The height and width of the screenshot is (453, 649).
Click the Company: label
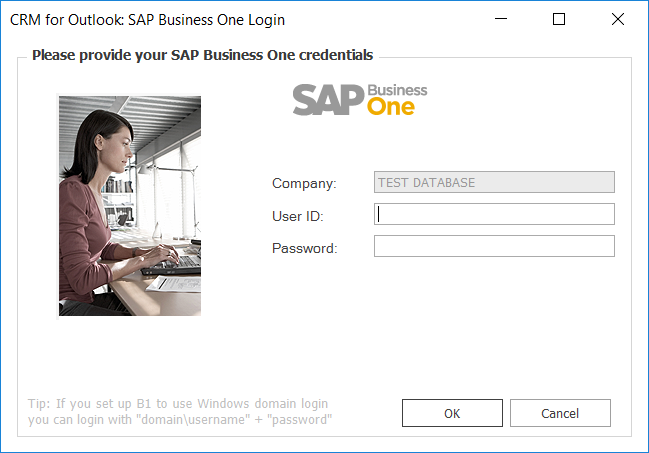pyautogui.click(x=304, y=183)
